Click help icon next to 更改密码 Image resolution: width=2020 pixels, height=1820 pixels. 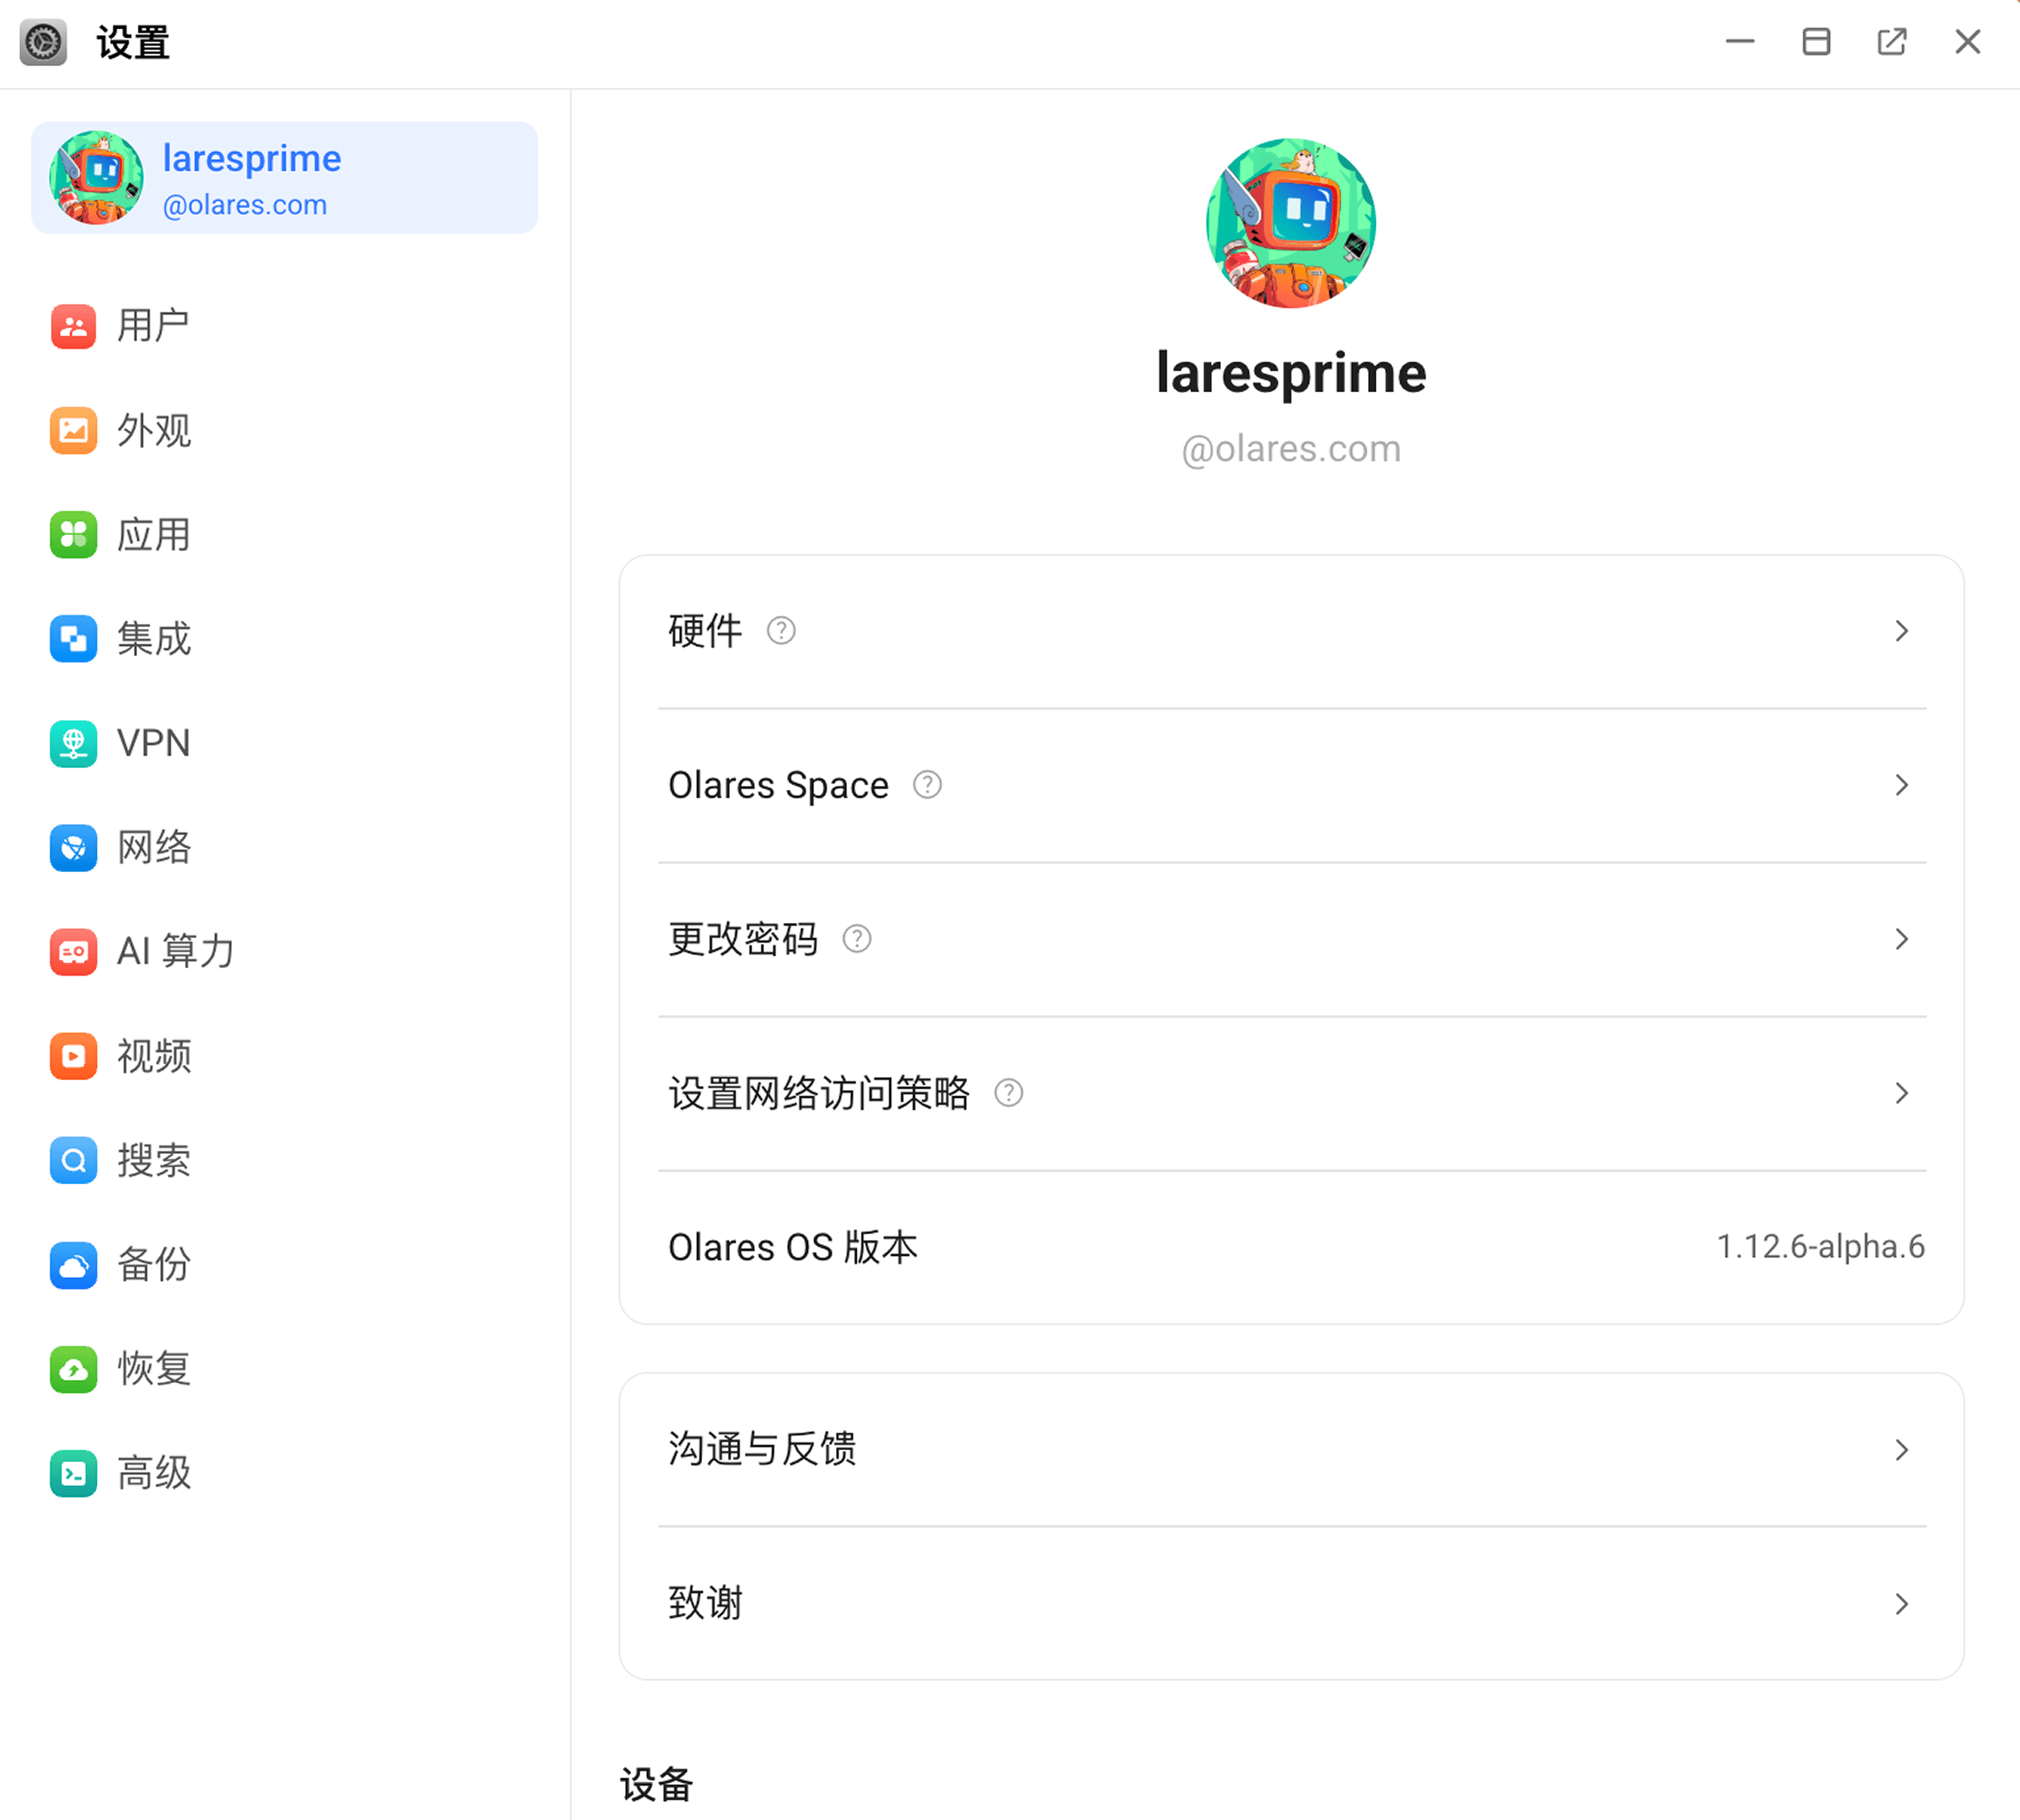point(857,939)
